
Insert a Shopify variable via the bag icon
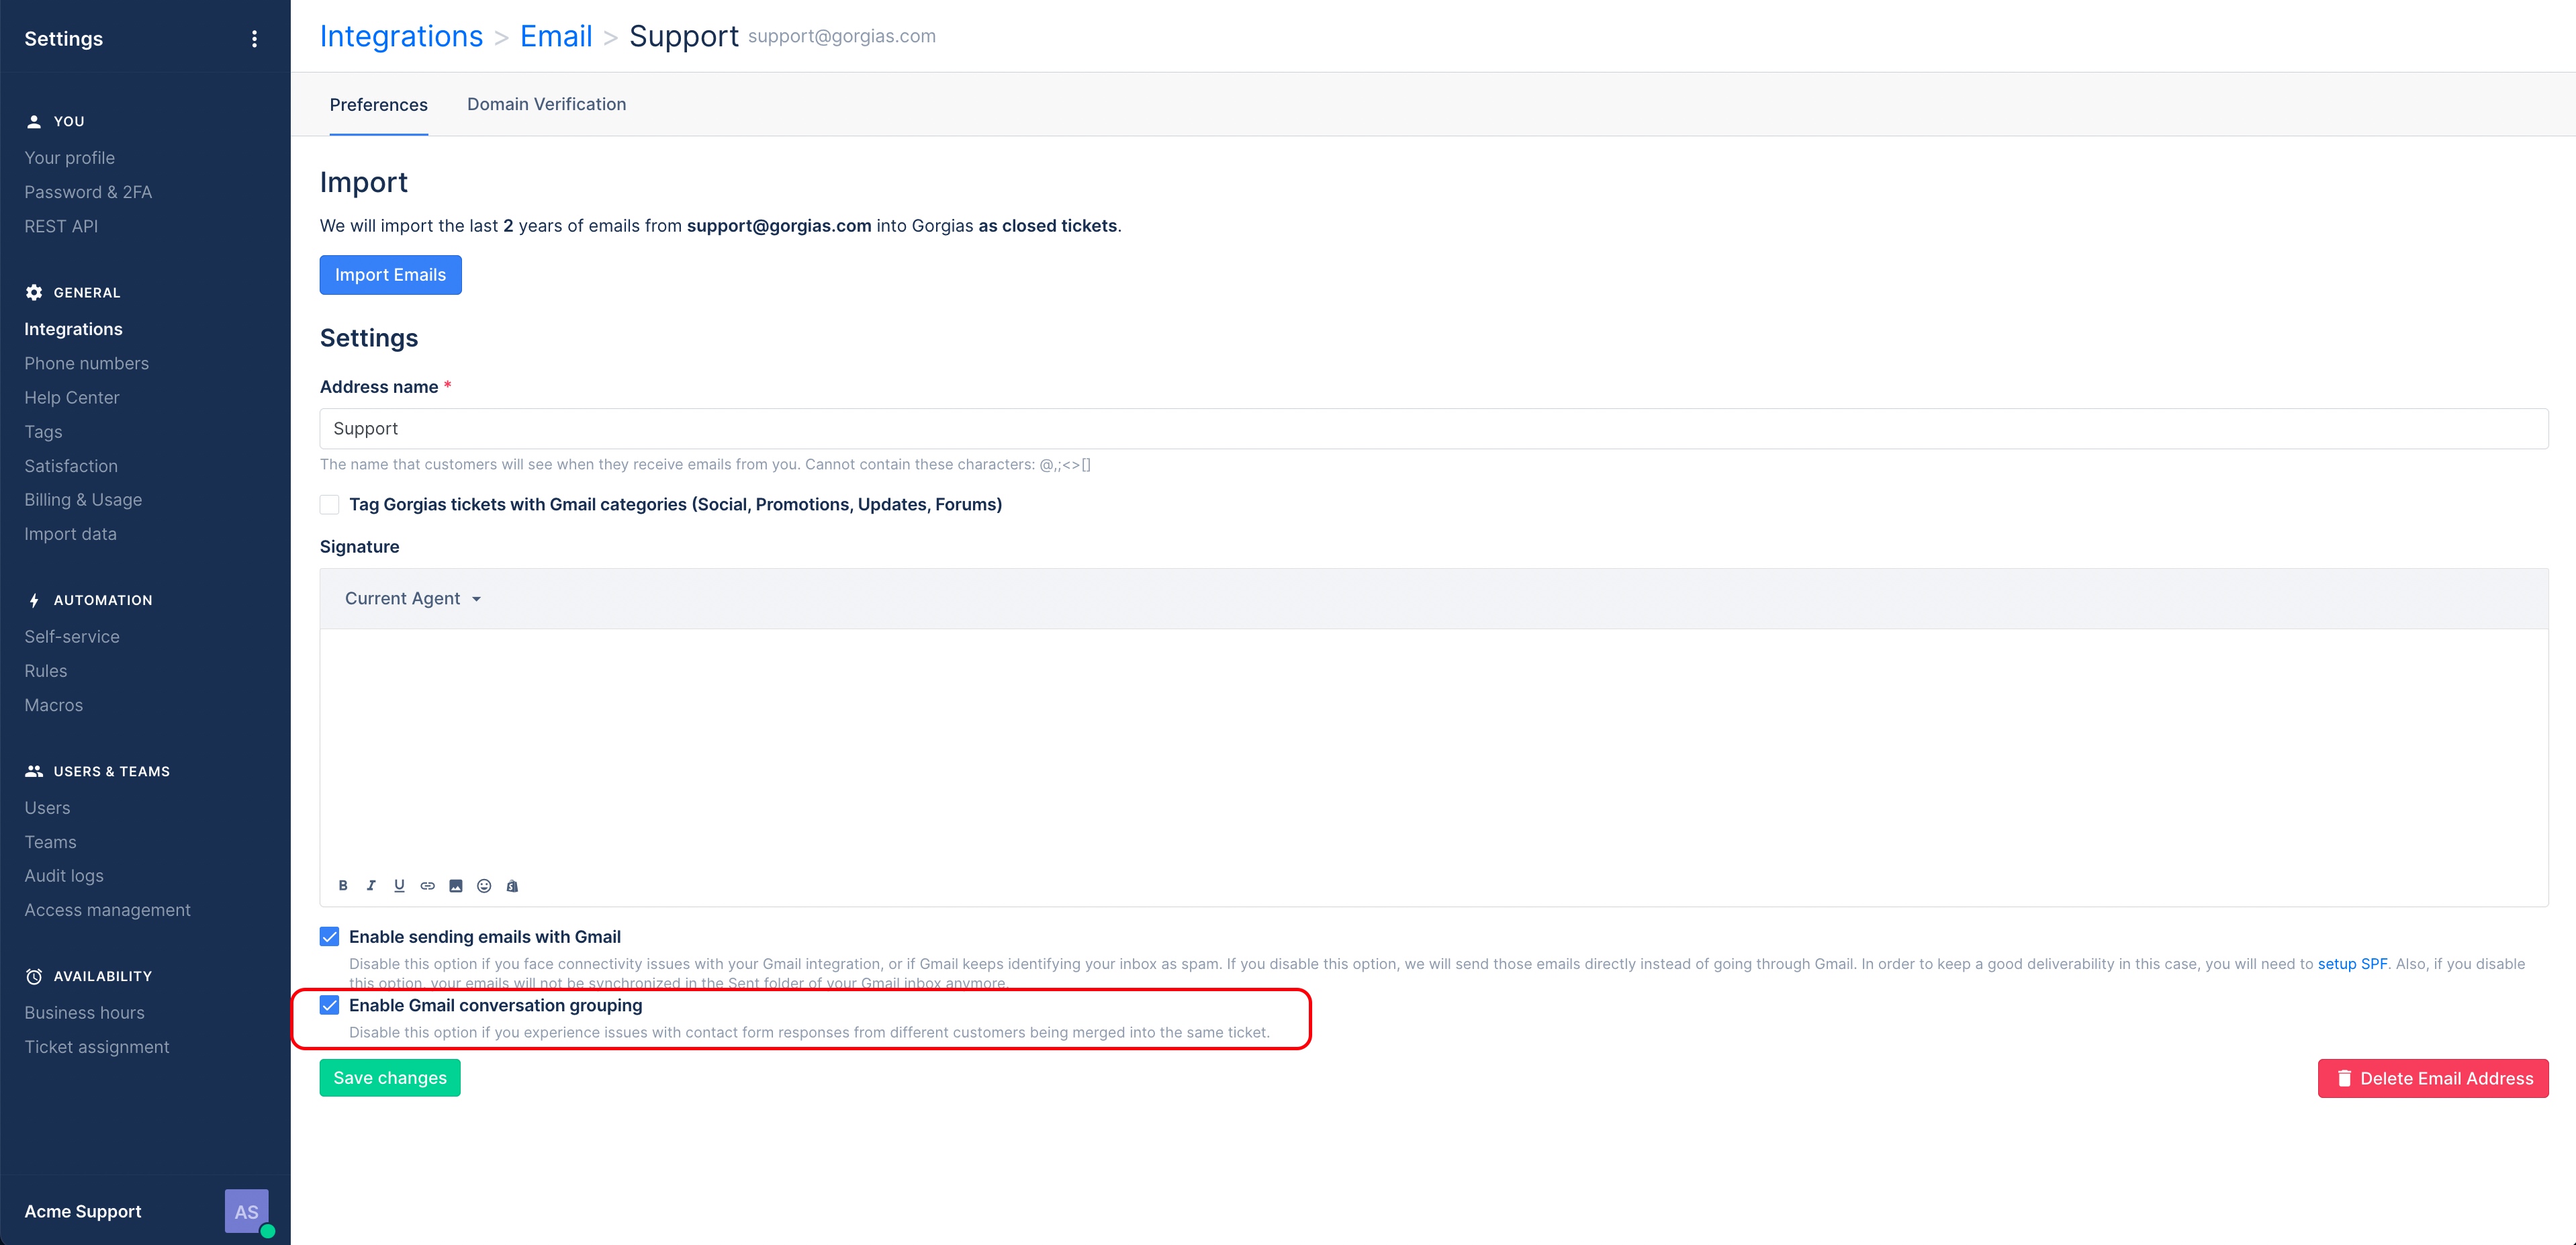pyautogui.click(x=512, y=886)
